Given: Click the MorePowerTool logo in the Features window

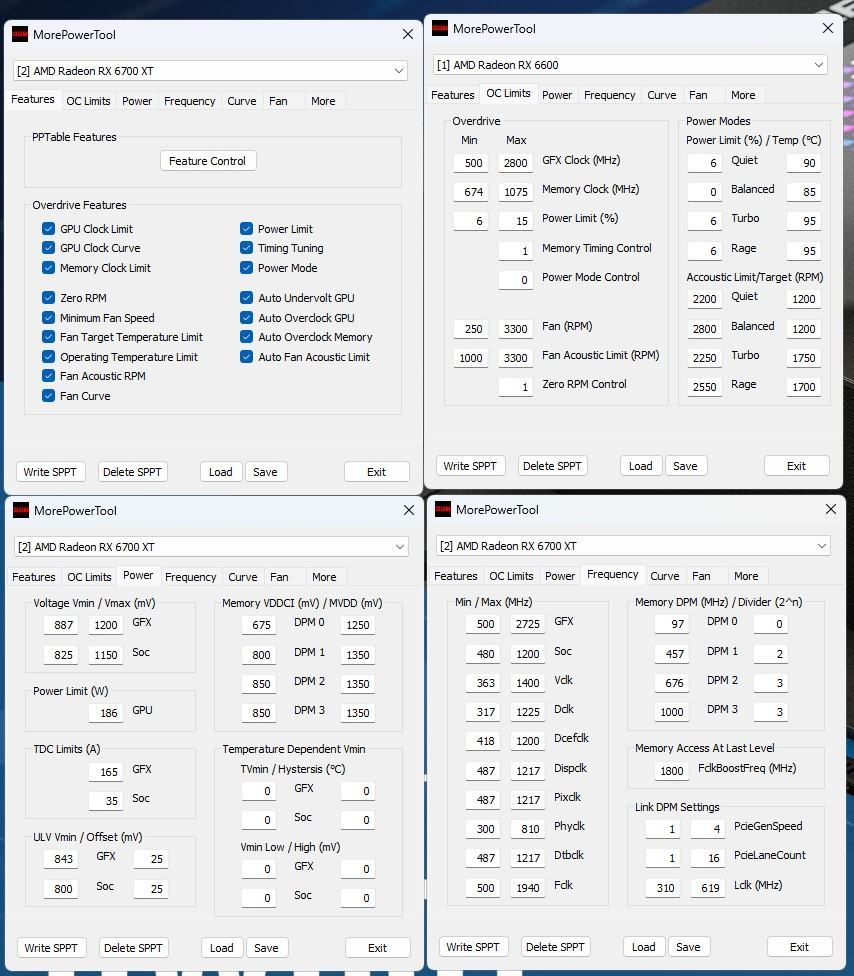Looking at the screenshot, I should pyautogui.click(x=20, y=34).
